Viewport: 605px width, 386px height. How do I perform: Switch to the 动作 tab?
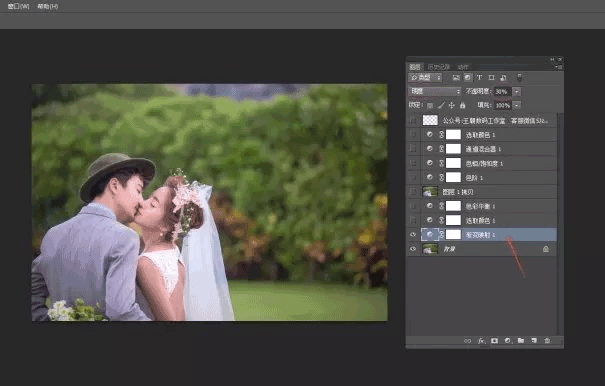point(463,67)
